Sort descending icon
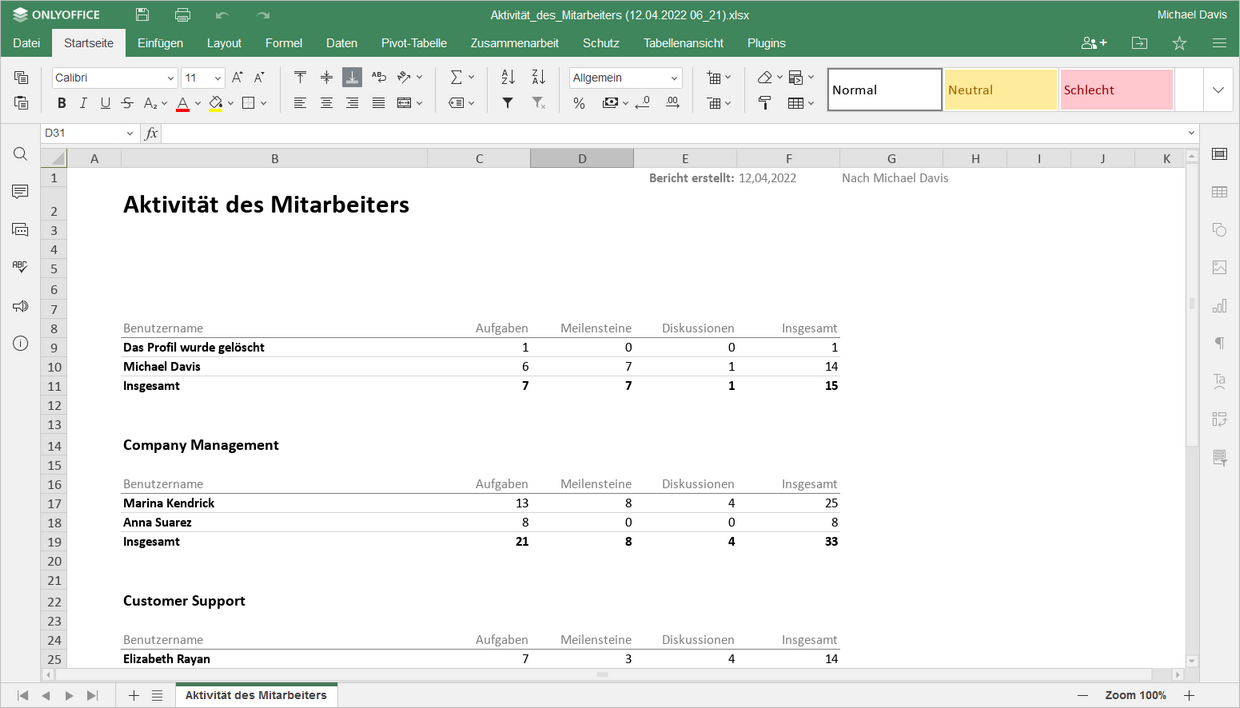Image resolution: width=1240 pixels, height=708 pixels. pos(538,77)
